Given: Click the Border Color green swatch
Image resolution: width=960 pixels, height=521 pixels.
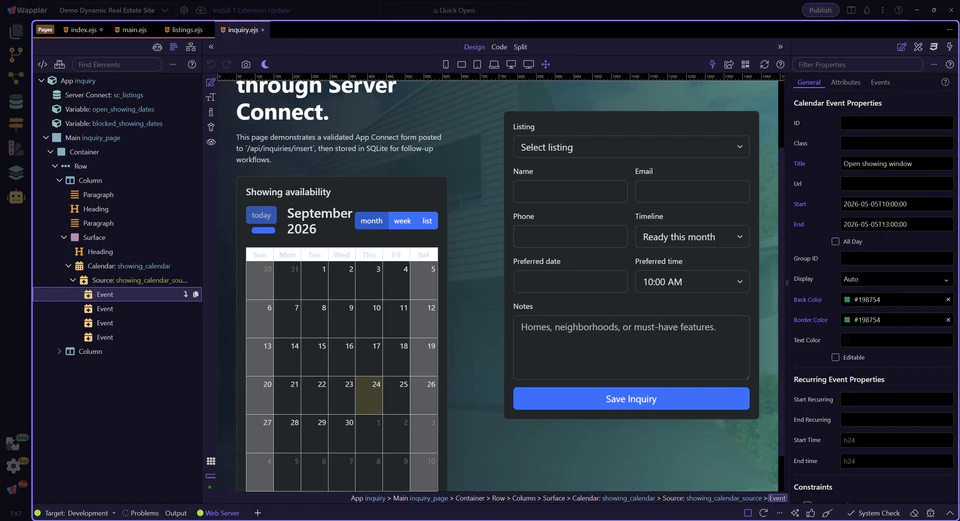Looking at the screenshot, I should click(847, 320).
